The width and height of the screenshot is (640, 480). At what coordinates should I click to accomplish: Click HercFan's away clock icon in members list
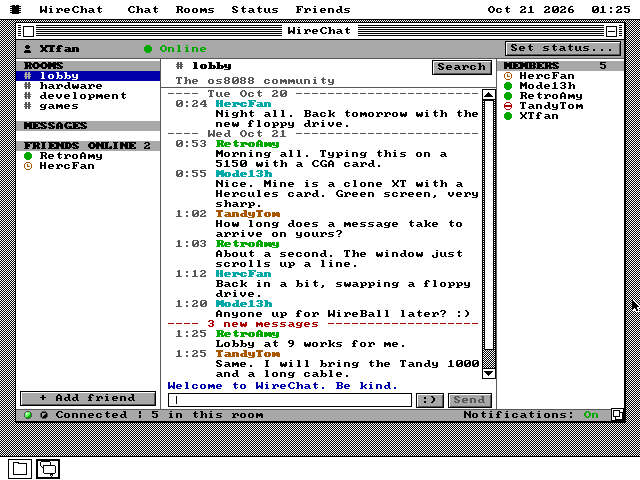508,76
